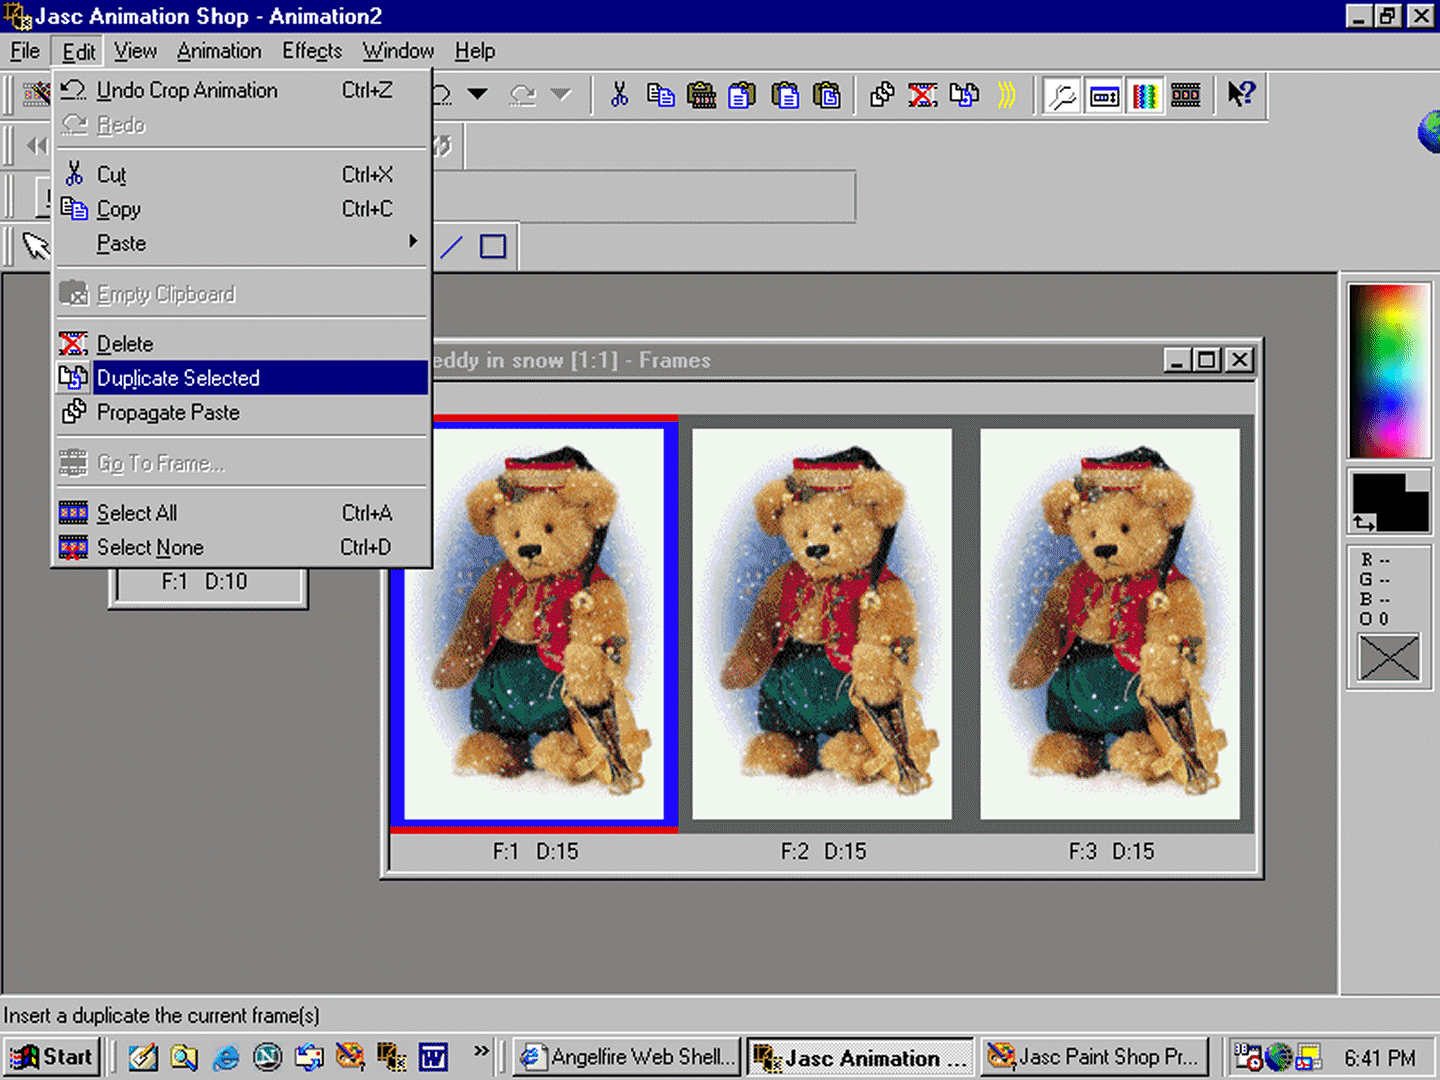Open the undo history dropdown arrow
Screen dimensions: 1440x1080
point(478,95)
